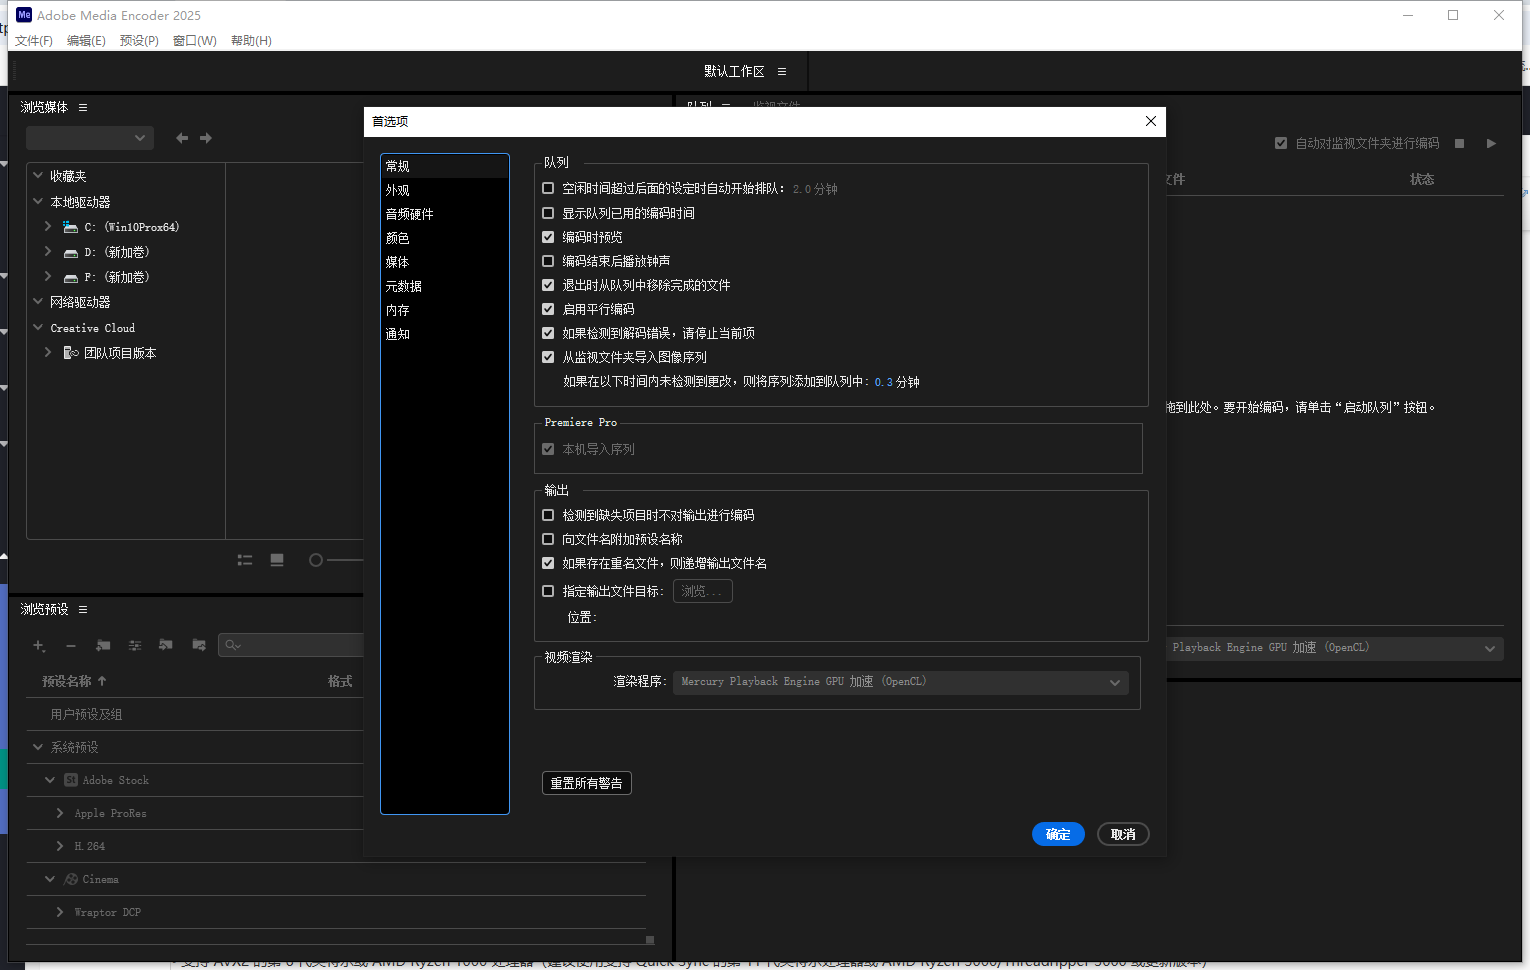Toggle the 向文件名附加预设名称 checkbox

pyautogui.click(x=548, y=539)
